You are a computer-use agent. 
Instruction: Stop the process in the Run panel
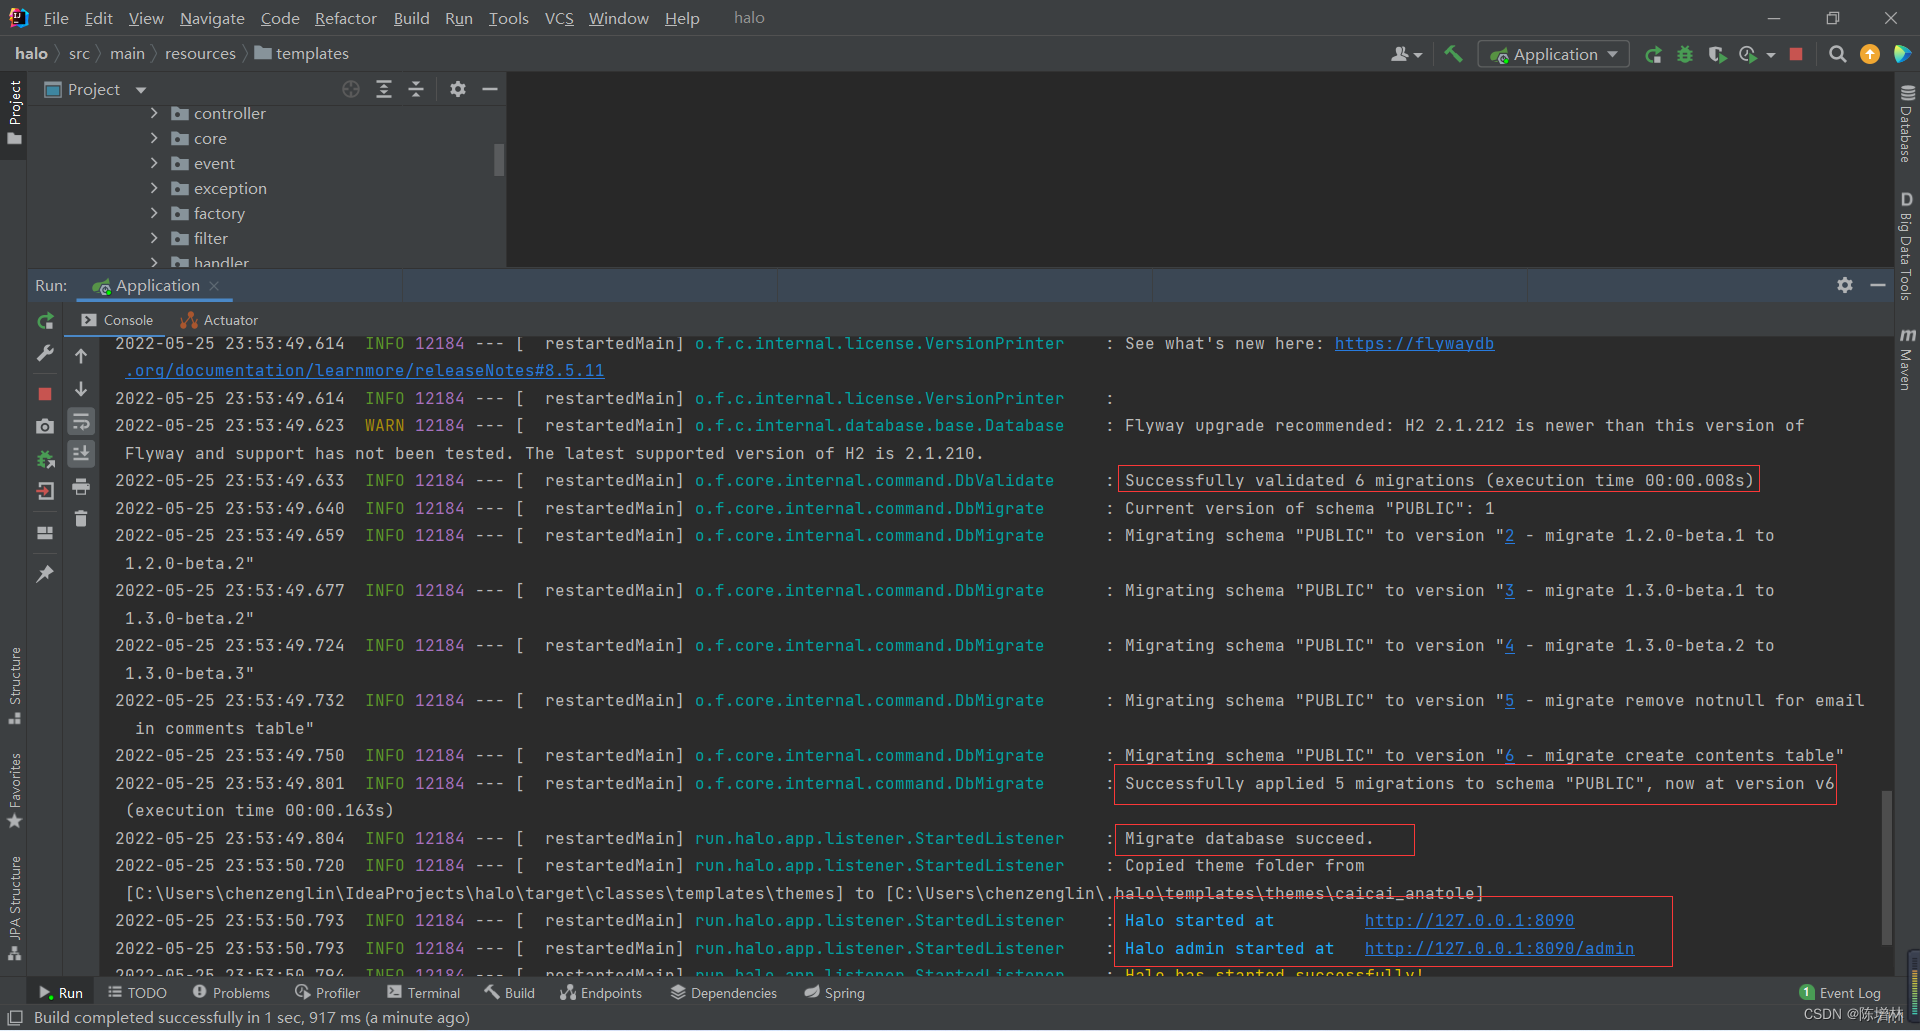tap(45, 393)
